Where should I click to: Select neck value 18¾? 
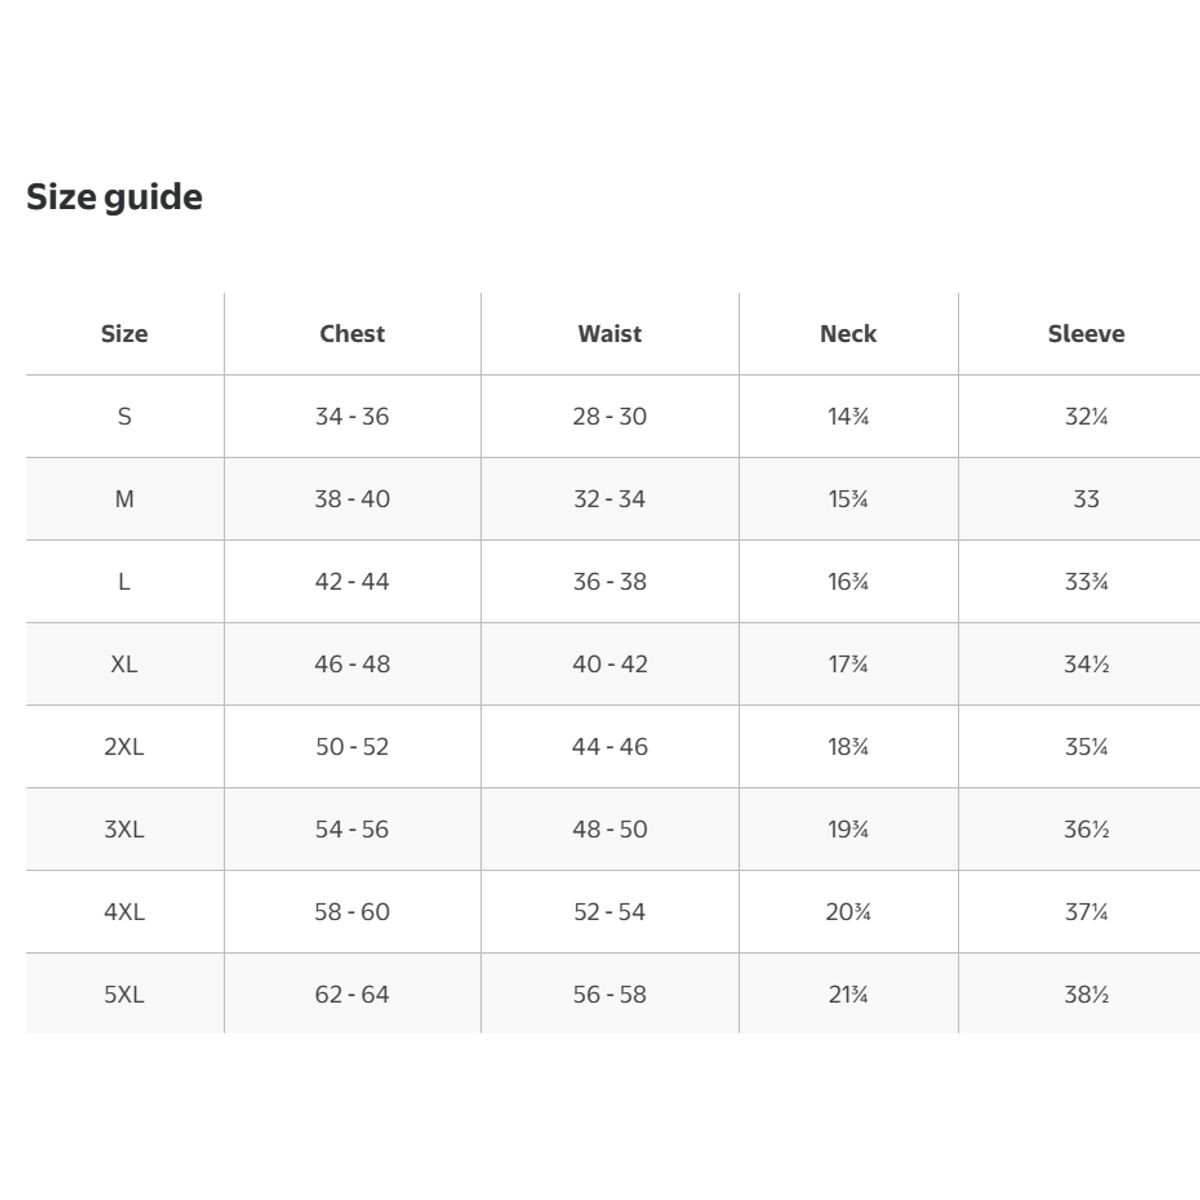[848, 747]
